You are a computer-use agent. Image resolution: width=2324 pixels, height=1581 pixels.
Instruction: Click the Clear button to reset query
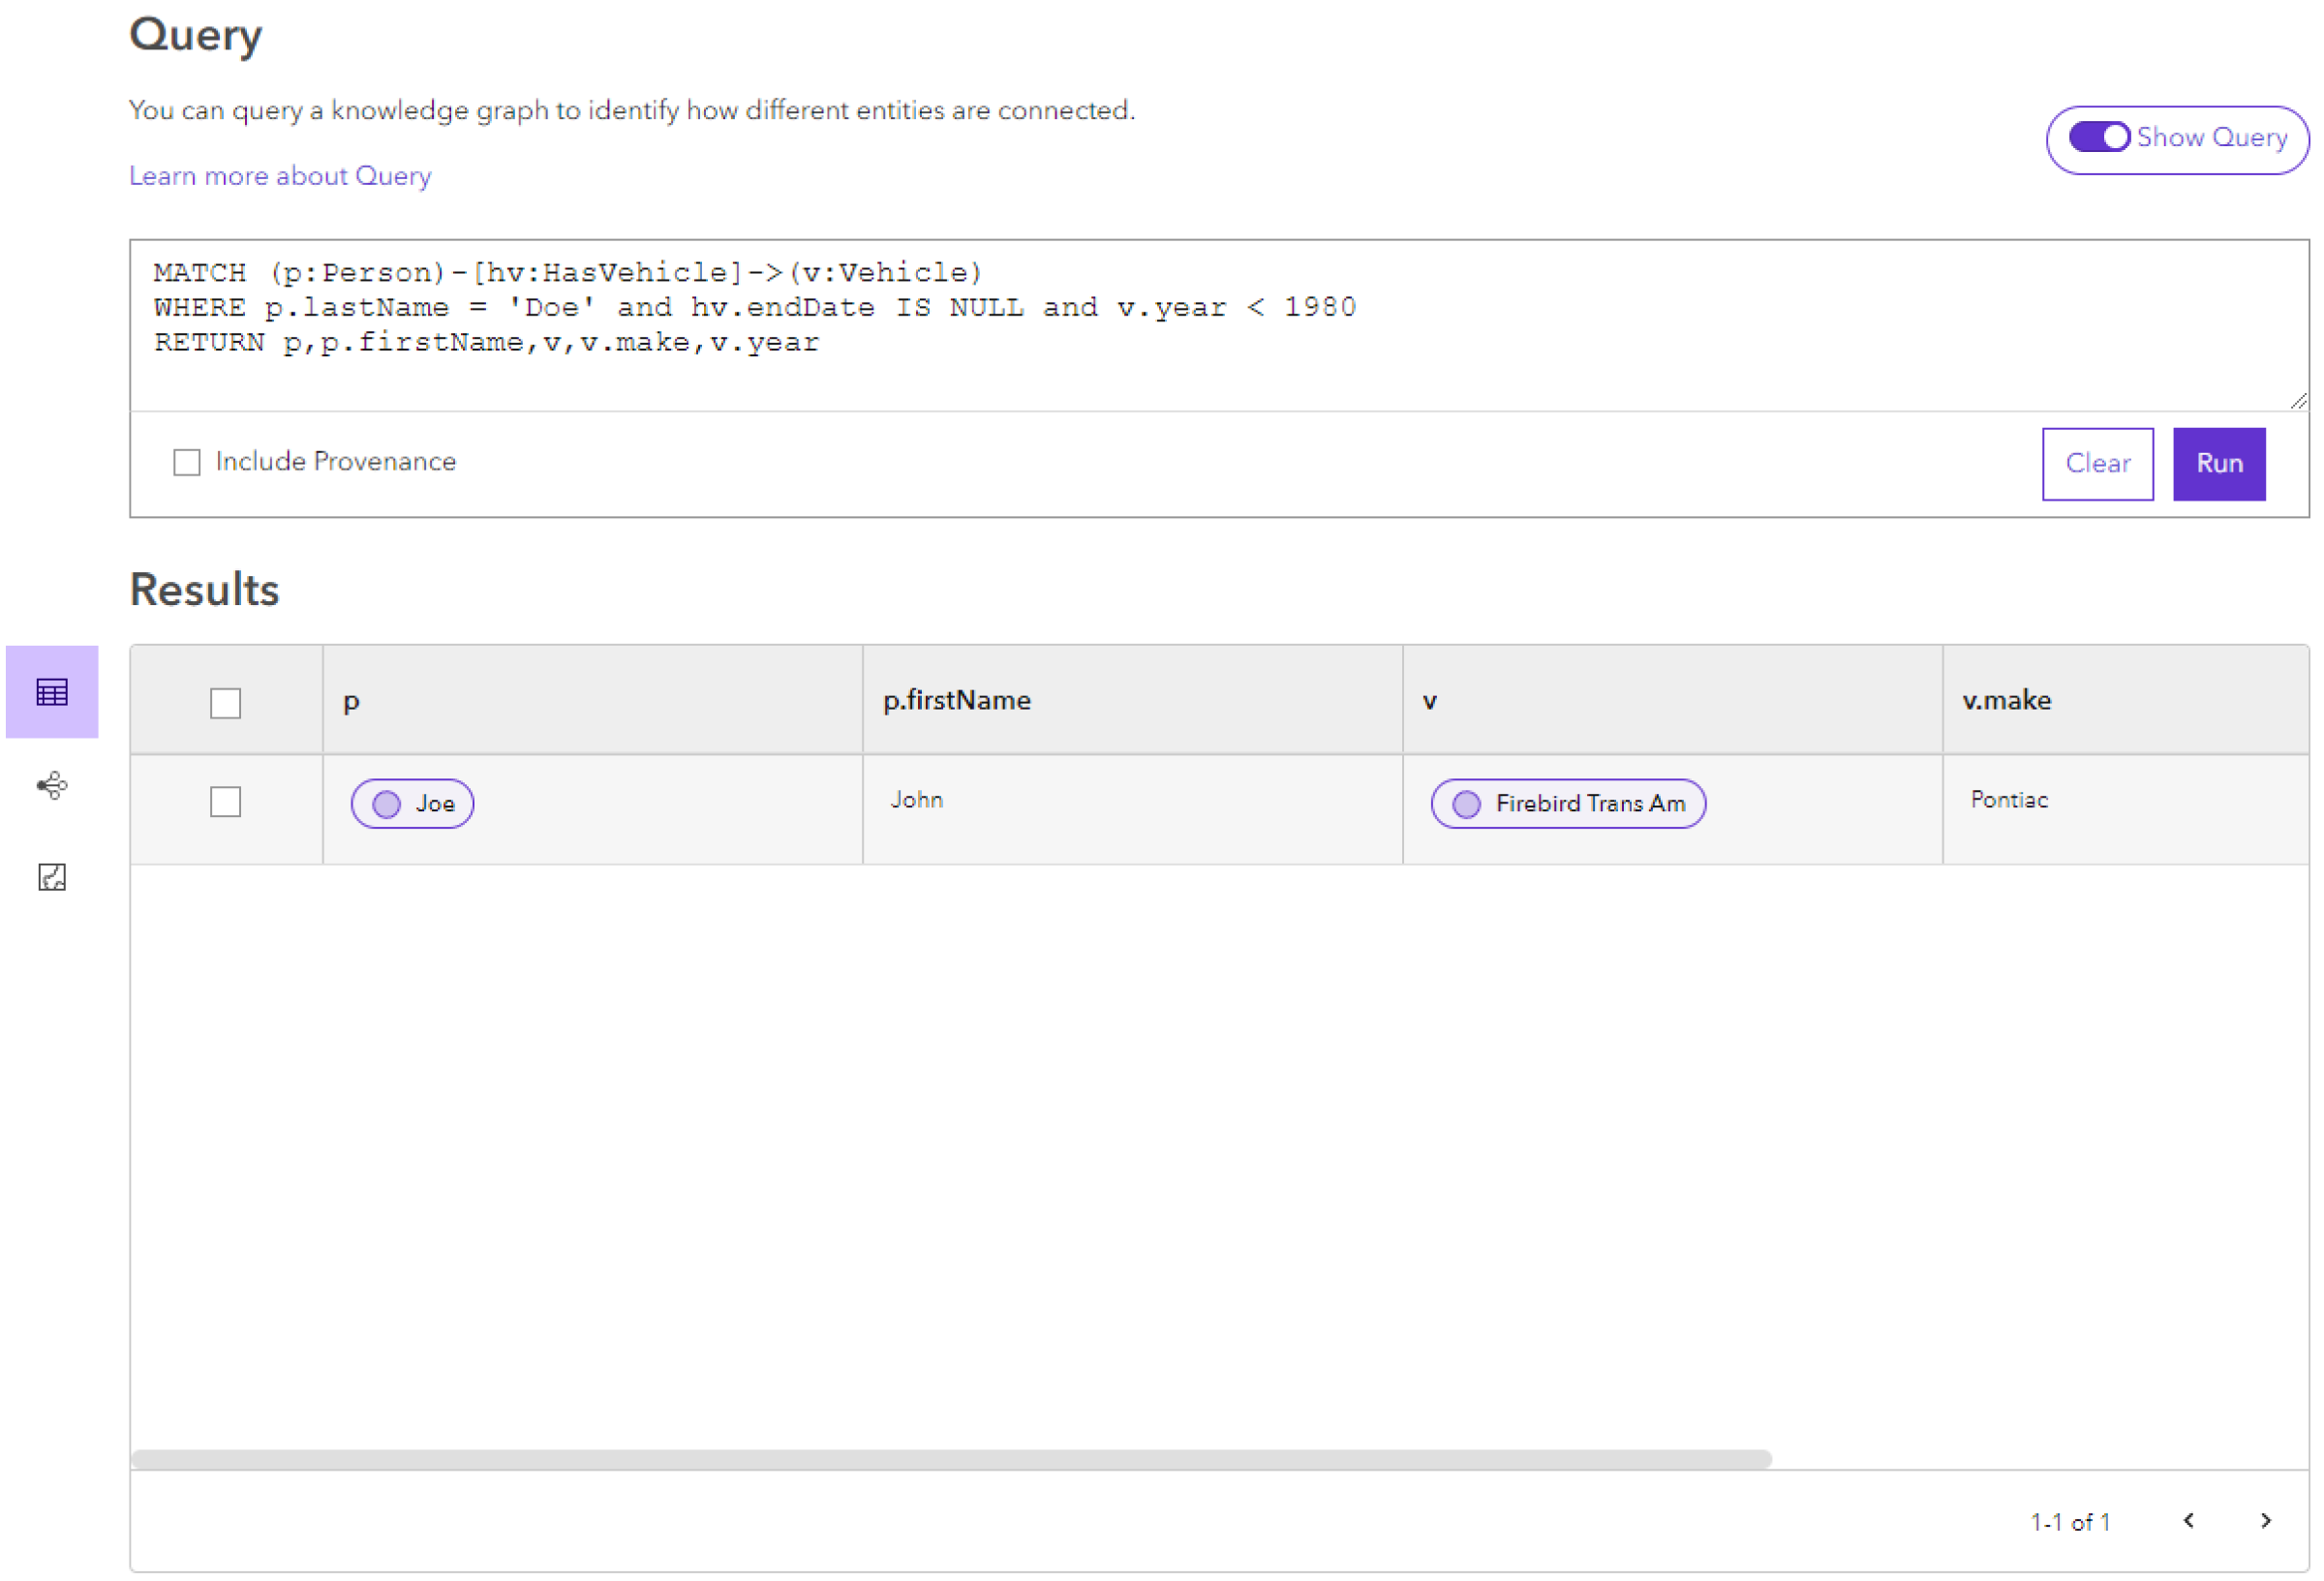(2100, 463)
